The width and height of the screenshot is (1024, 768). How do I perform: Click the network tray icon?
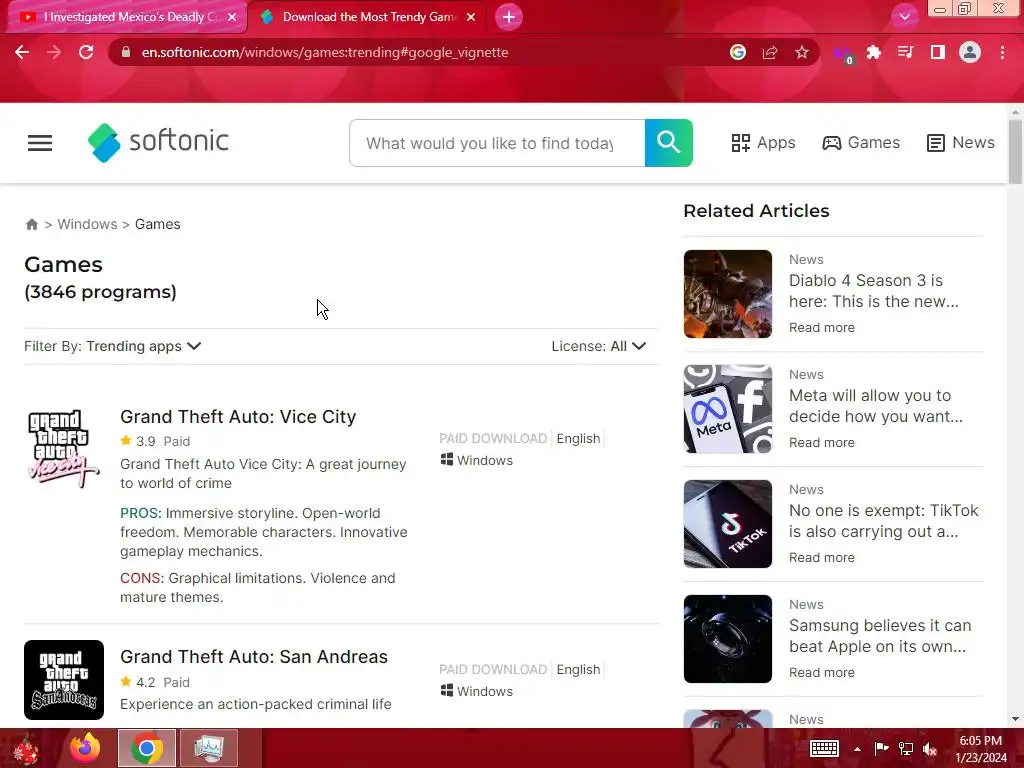click(906, 749)
